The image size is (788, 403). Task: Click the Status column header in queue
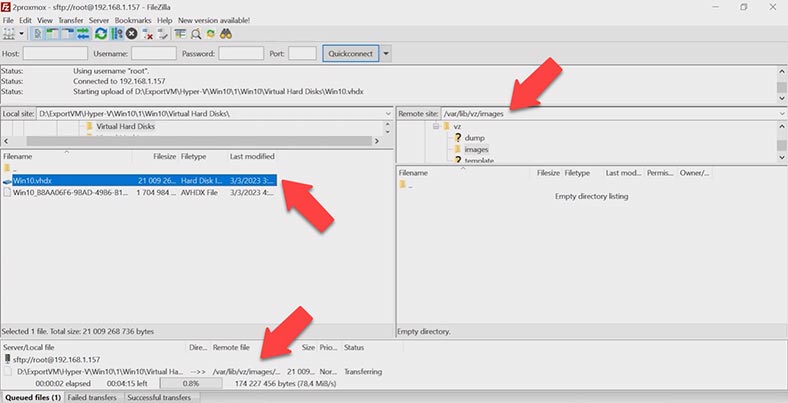(372, 348)
